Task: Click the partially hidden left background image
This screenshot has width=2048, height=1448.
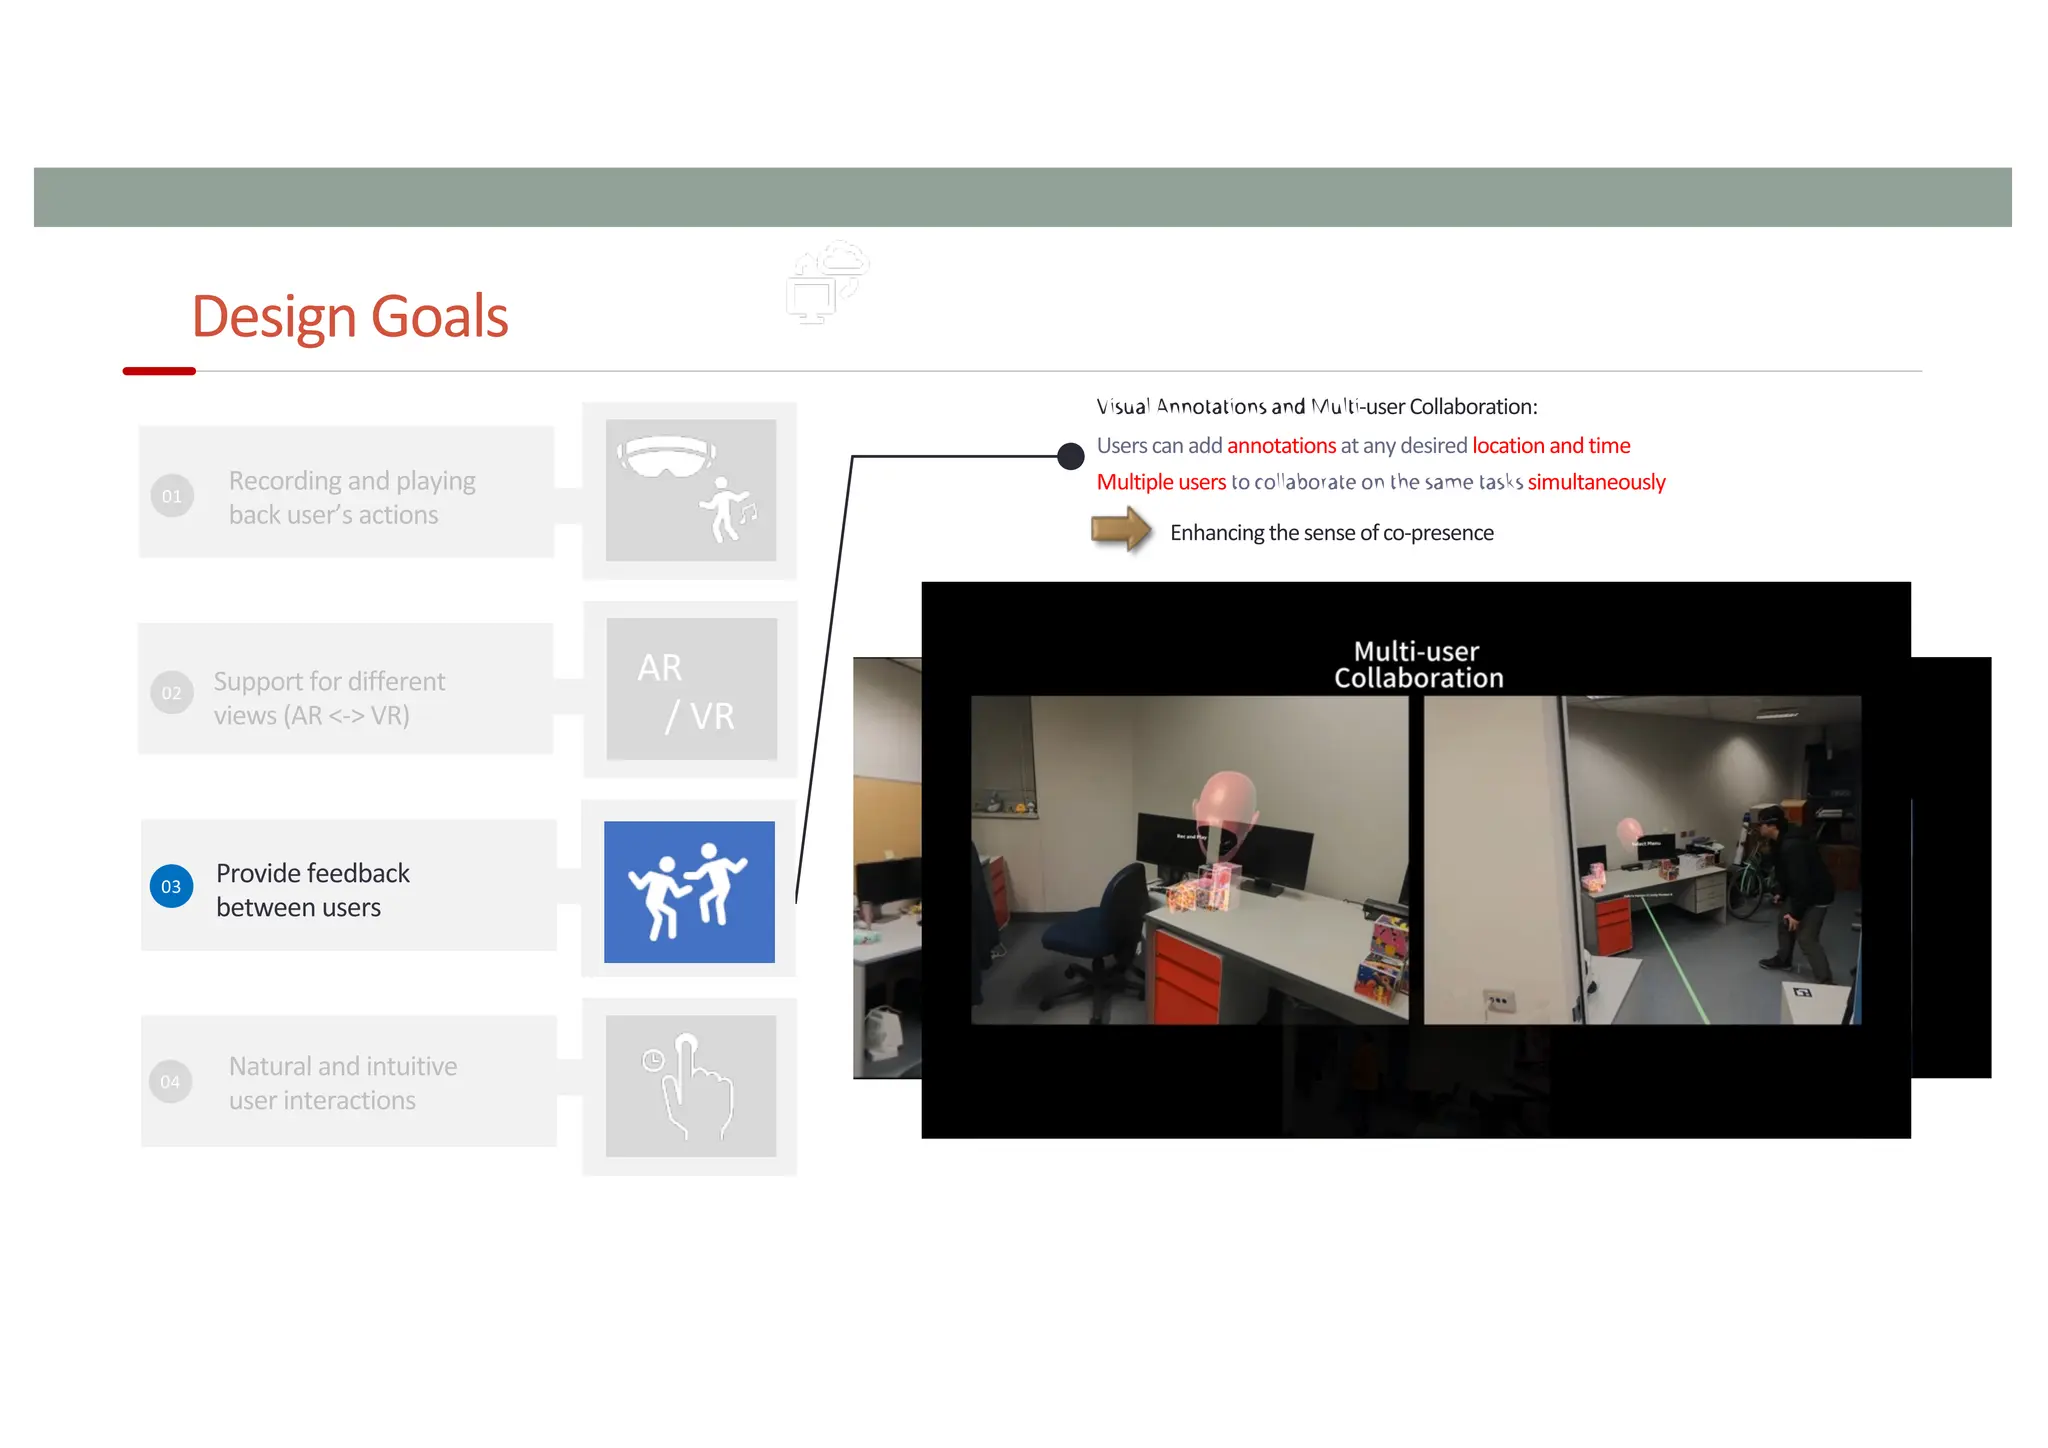Action: point(887,867)
